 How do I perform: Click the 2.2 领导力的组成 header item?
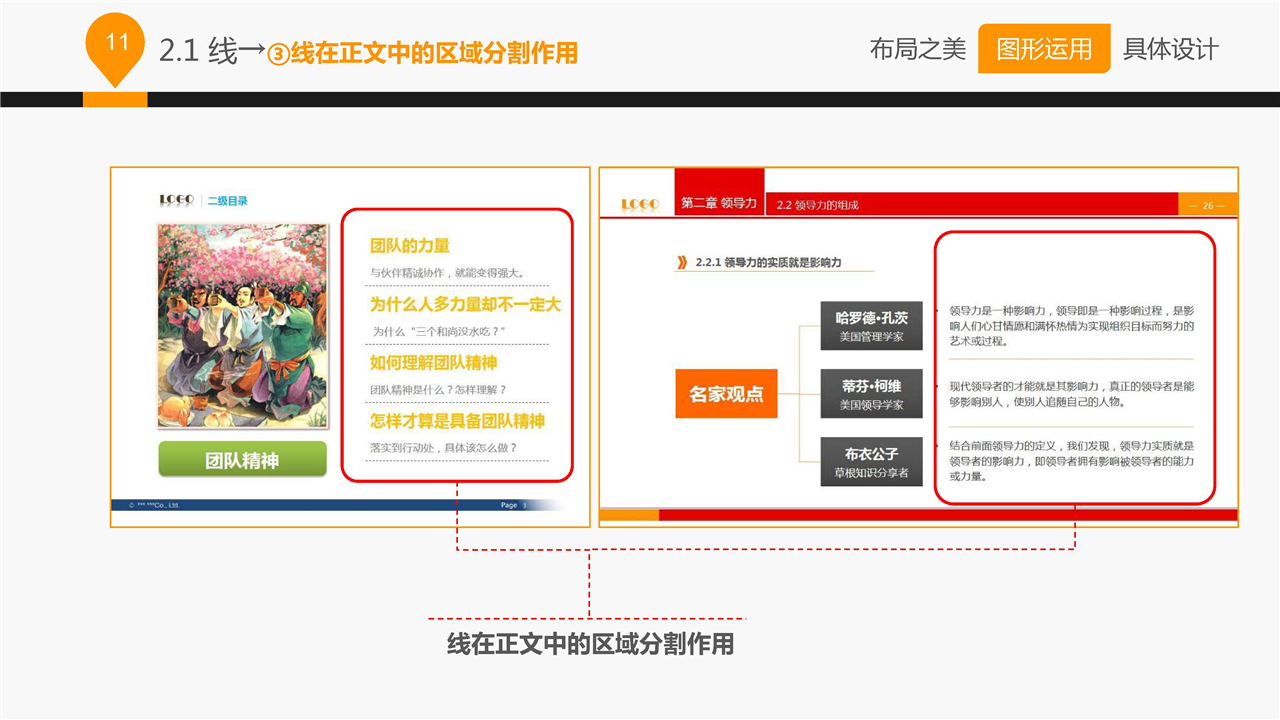tap(818, 205)
